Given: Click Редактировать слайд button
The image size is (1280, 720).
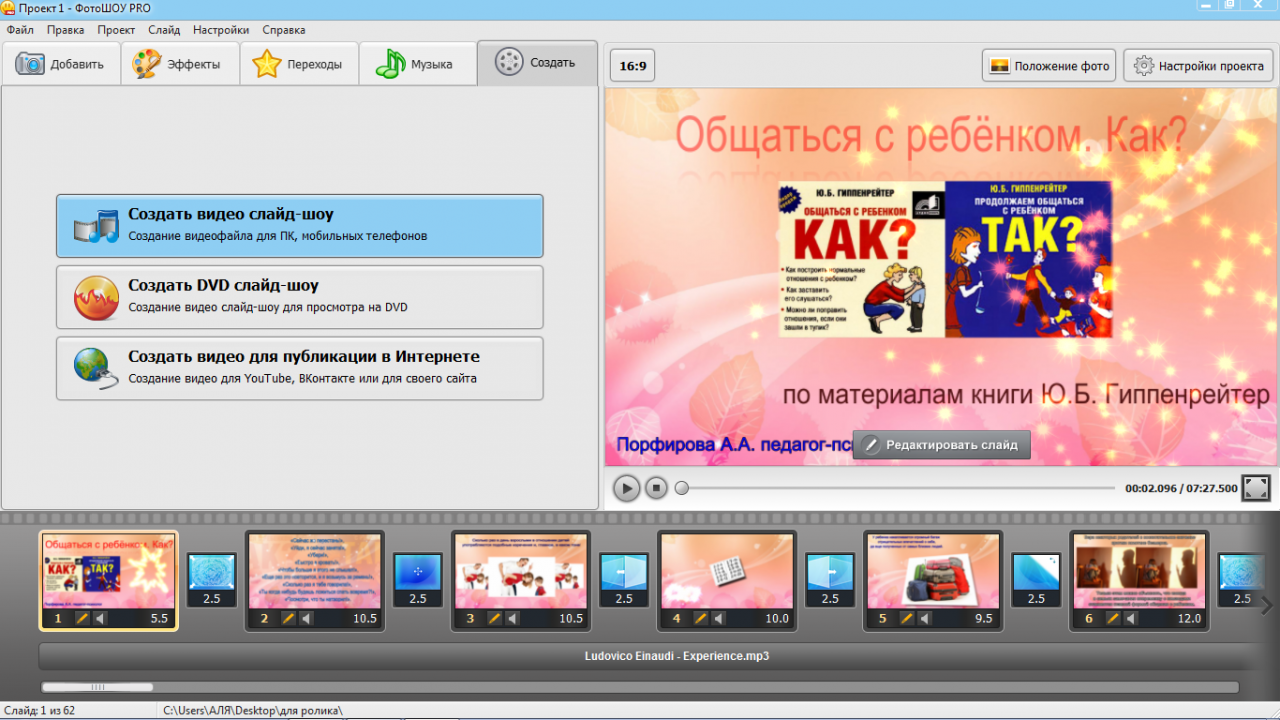Looking at the screenshot, I should (x=941, y=445).
